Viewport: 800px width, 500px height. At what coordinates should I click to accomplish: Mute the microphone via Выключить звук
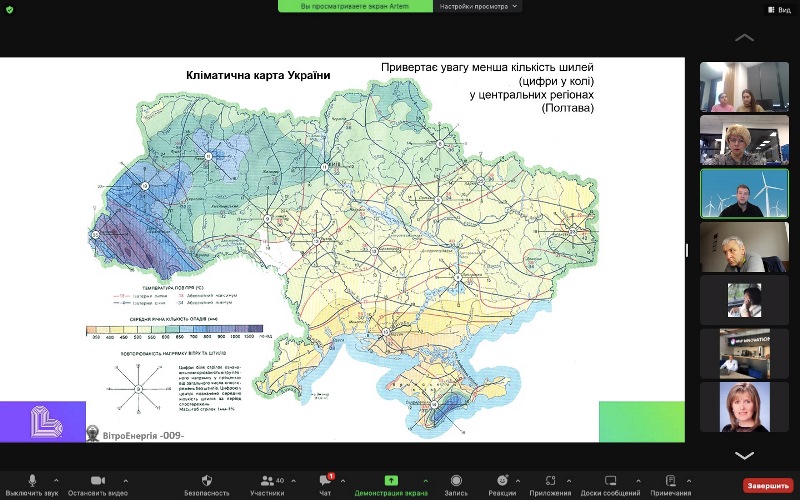33,481
